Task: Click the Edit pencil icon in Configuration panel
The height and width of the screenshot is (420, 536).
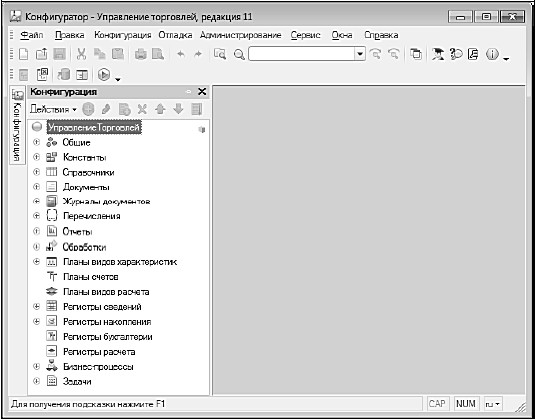Action: tap(106, 109)
